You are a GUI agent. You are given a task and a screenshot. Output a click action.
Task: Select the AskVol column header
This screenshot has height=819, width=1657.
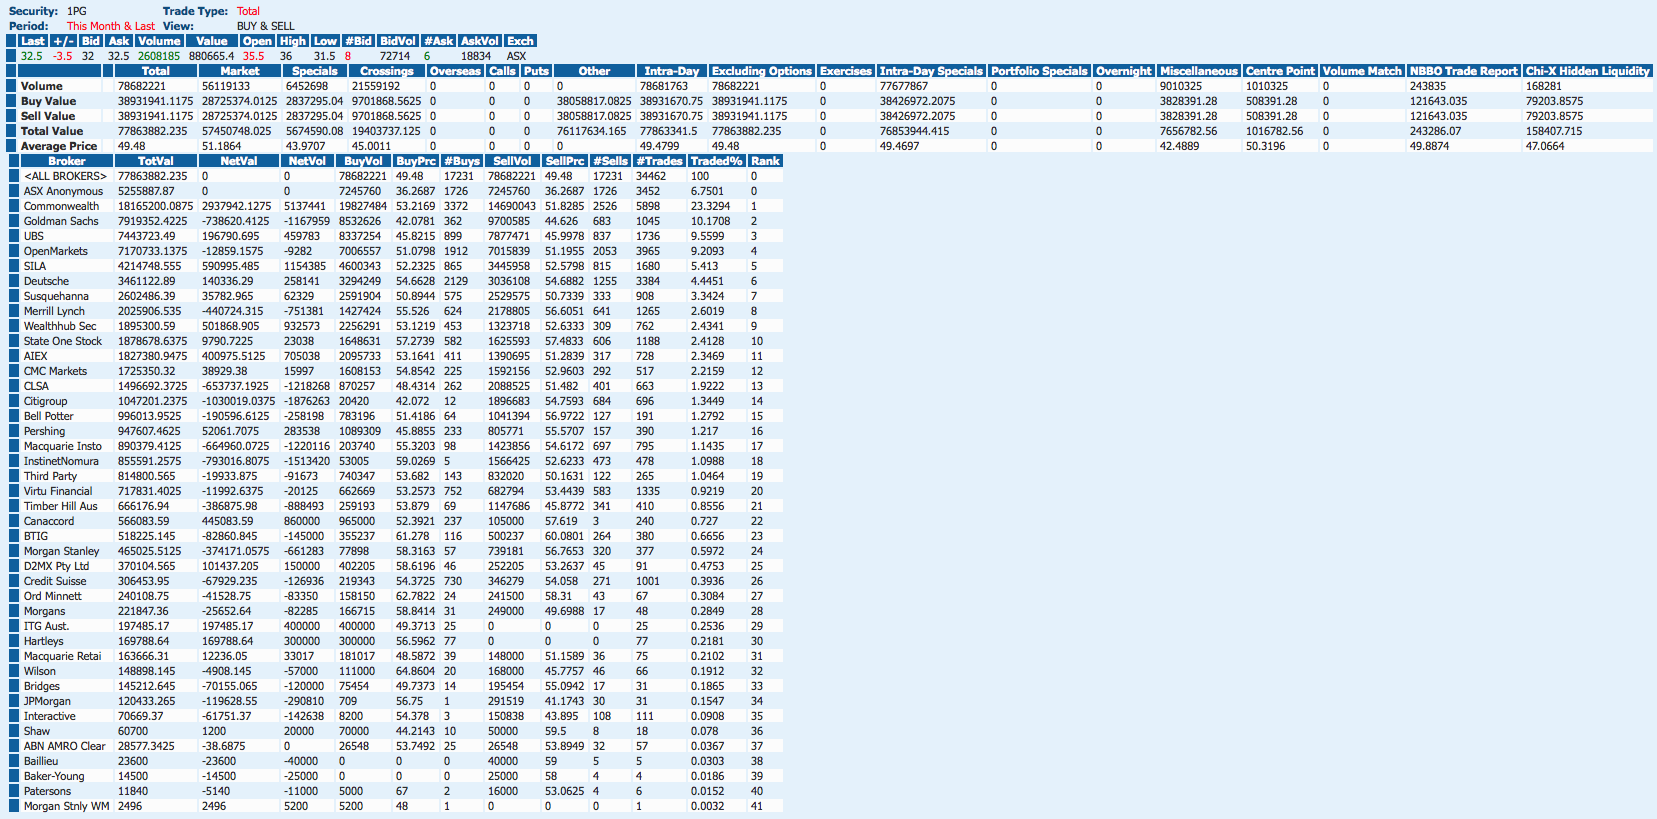click(480, 41)
